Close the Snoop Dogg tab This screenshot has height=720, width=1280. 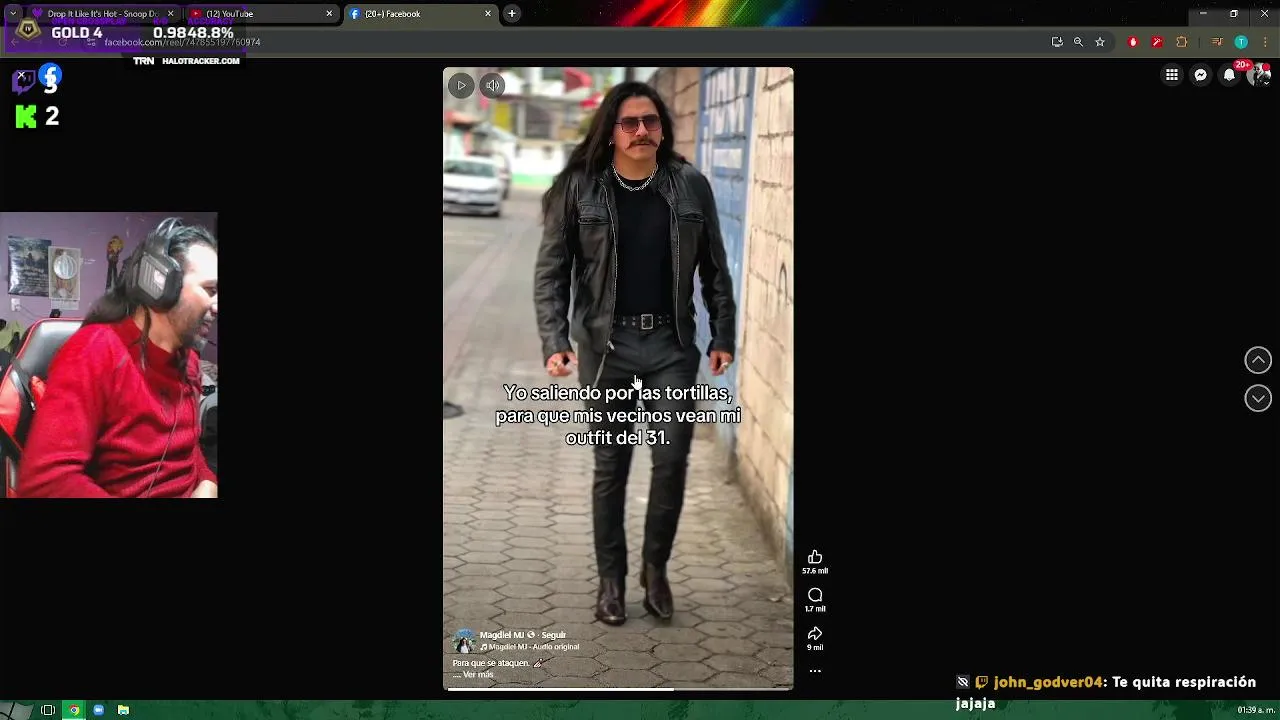pos(170,14)
